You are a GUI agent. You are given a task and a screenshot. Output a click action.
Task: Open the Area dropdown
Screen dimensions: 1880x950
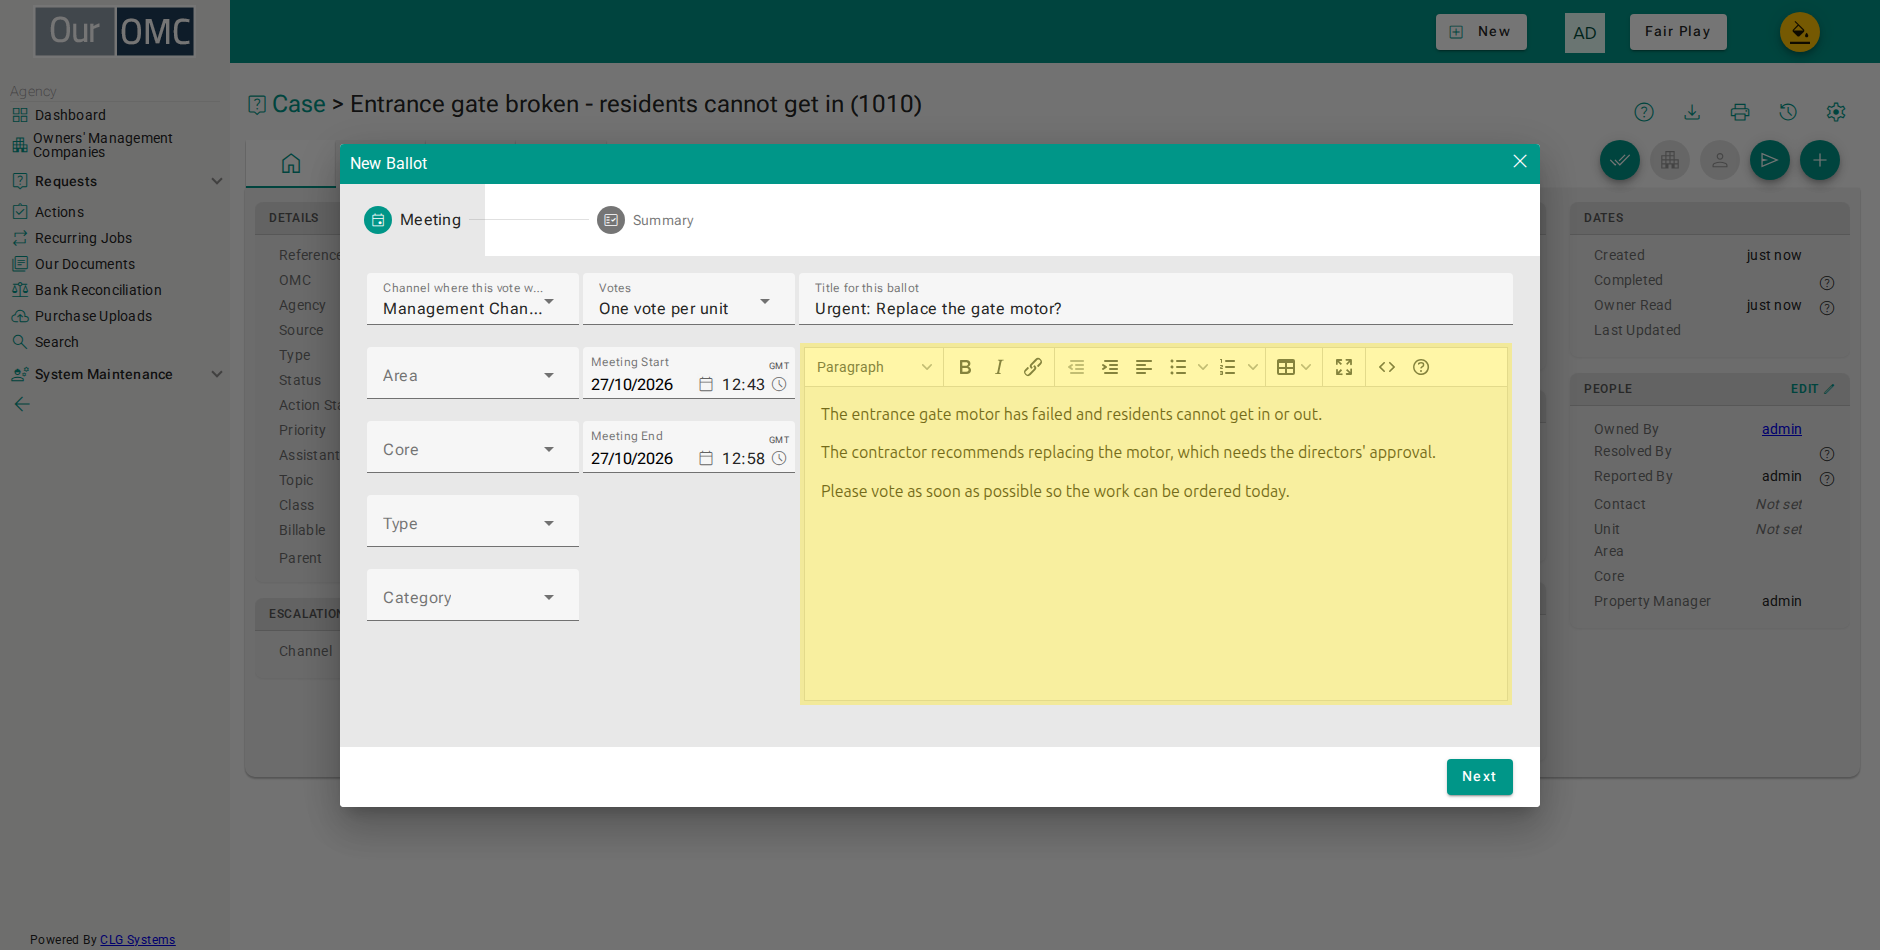pos(473,373)
